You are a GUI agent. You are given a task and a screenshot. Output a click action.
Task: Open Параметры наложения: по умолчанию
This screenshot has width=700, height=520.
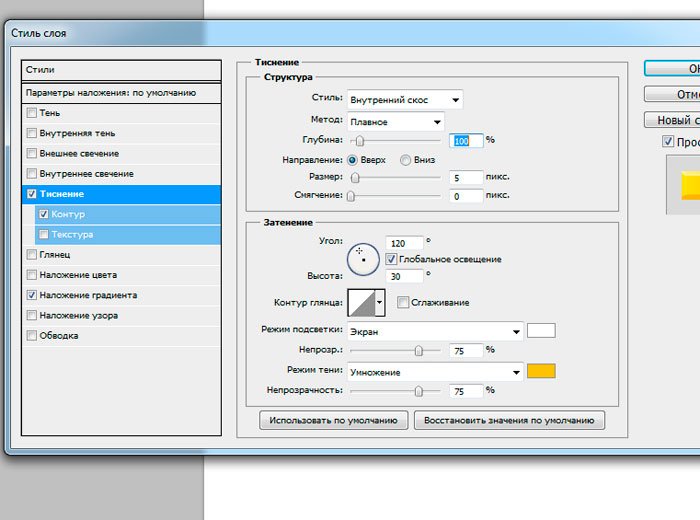point(110,93)
